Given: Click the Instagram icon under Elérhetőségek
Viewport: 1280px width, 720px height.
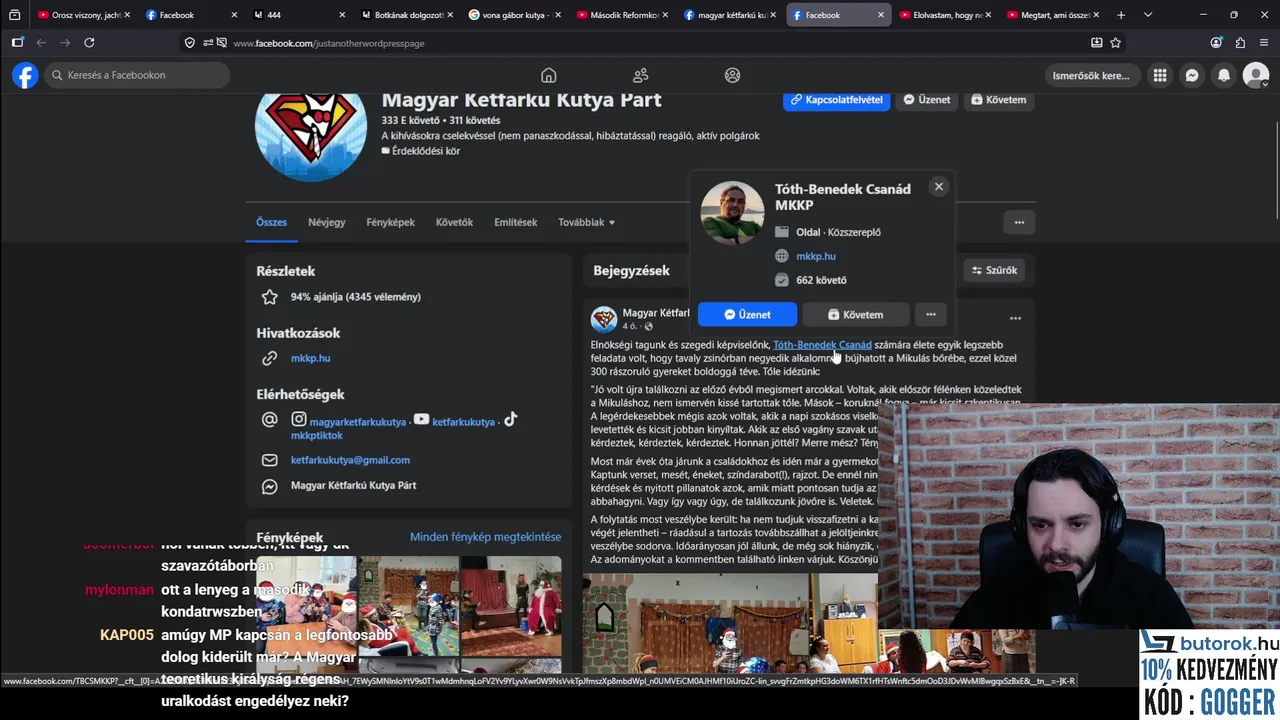Looking at the screenshot, I should tap(299, 420).
